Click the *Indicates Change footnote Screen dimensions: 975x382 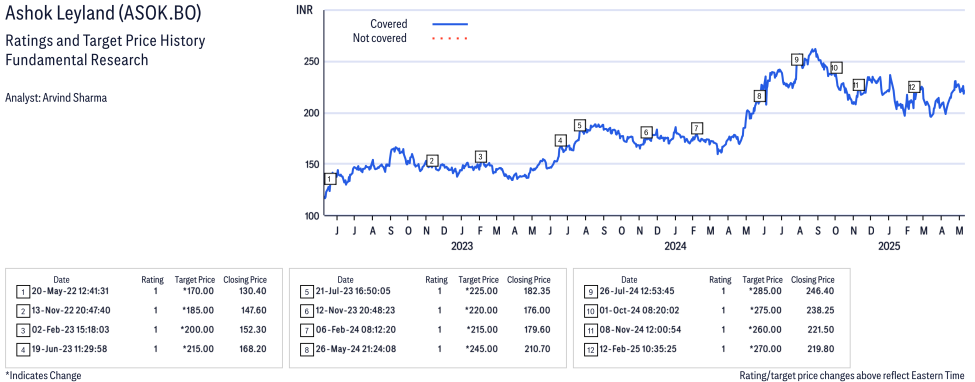point(43,376)
